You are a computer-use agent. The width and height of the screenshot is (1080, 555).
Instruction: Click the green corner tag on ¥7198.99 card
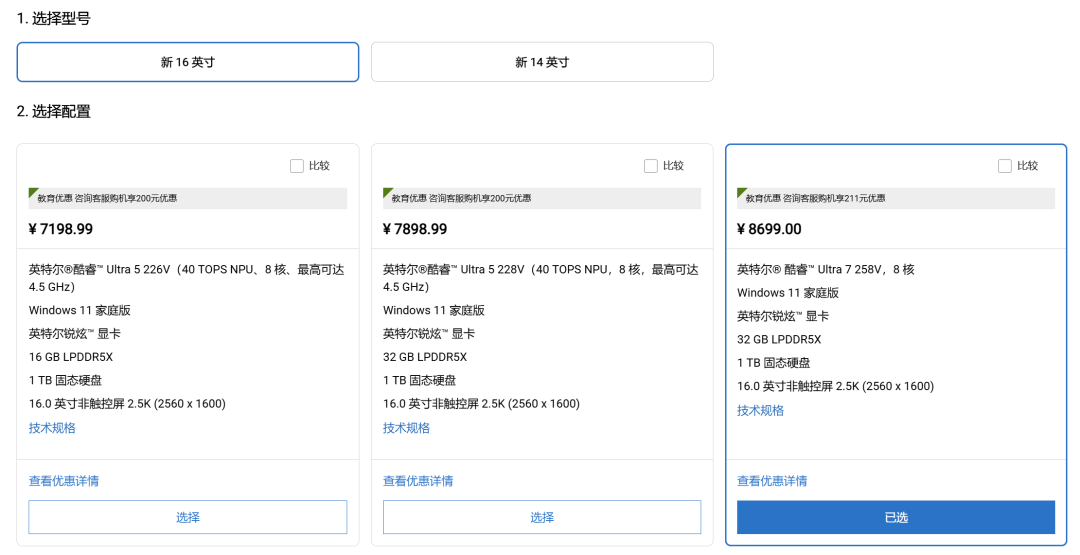[x=32, y=192]
